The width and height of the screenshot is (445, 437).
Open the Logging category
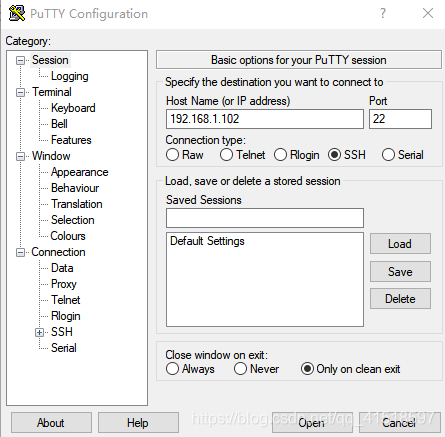tap(70, 76)
